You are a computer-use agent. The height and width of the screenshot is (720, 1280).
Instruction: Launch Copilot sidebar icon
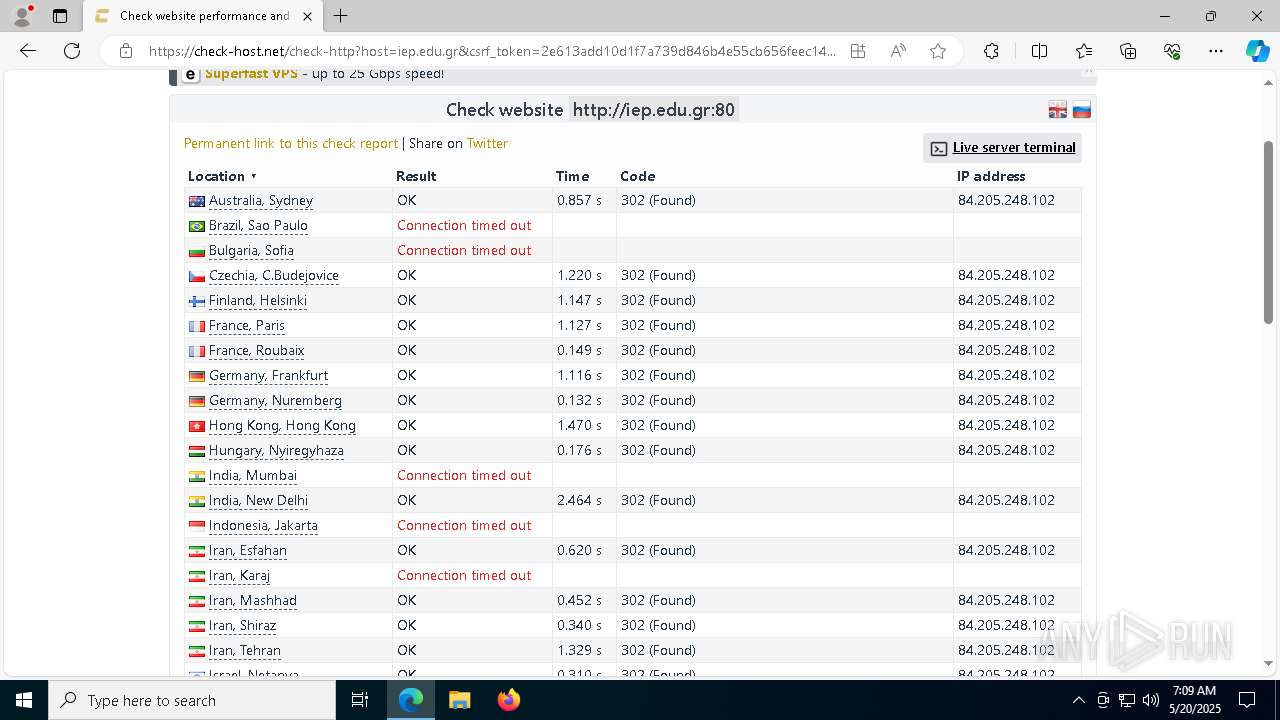(1257, 51)
